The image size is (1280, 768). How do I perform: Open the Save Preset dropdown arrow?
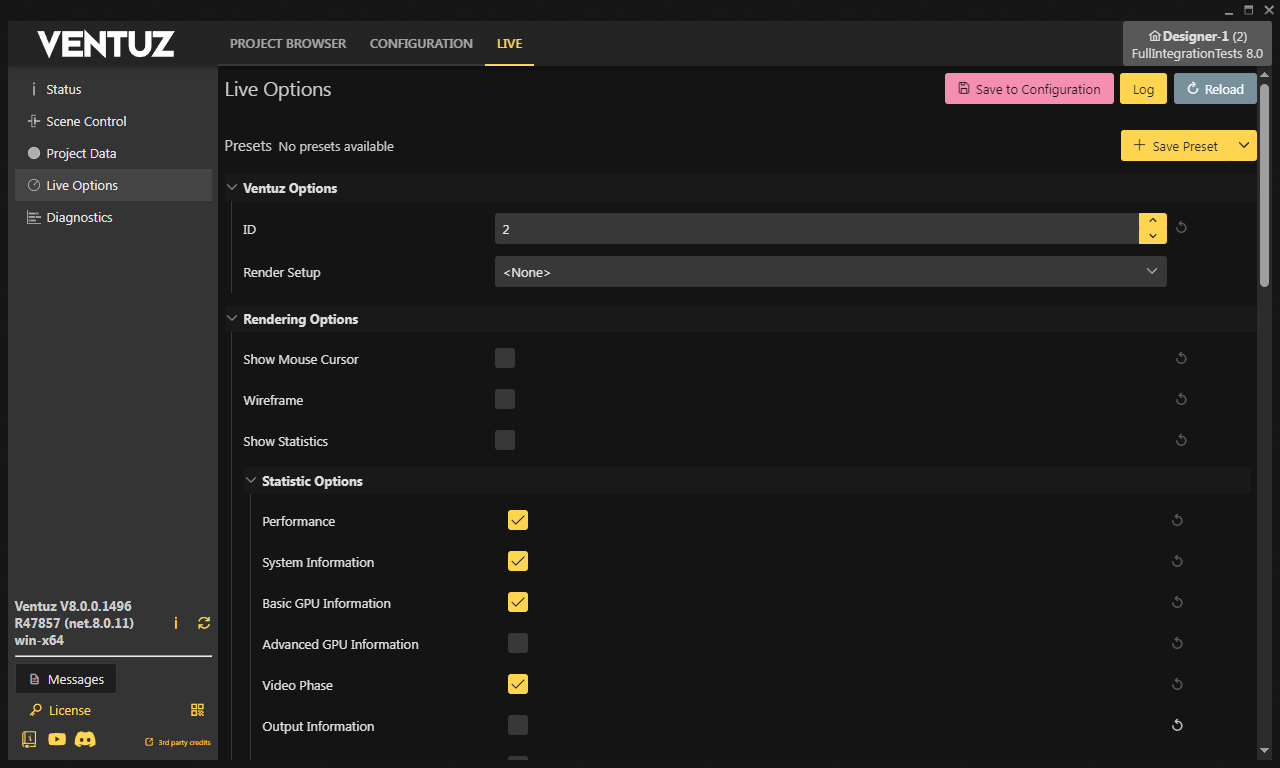[1244, 146]
